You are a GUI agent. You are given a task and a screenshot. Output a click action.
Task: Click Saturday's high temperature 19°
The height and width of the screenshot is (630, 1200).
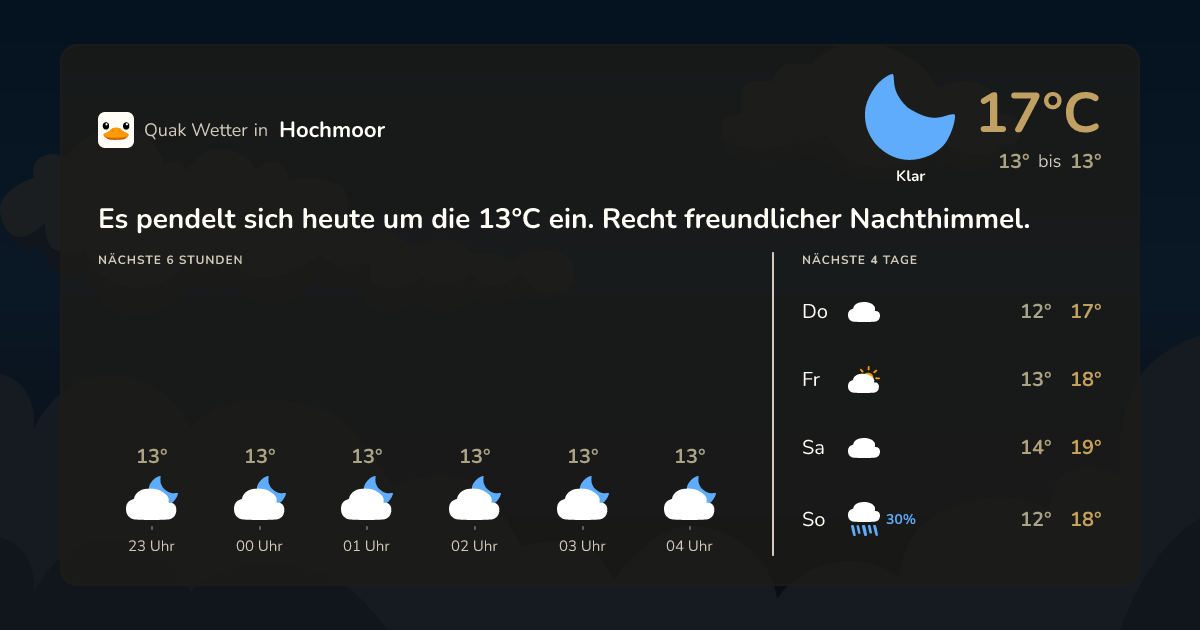click(x=1086, y=448)
